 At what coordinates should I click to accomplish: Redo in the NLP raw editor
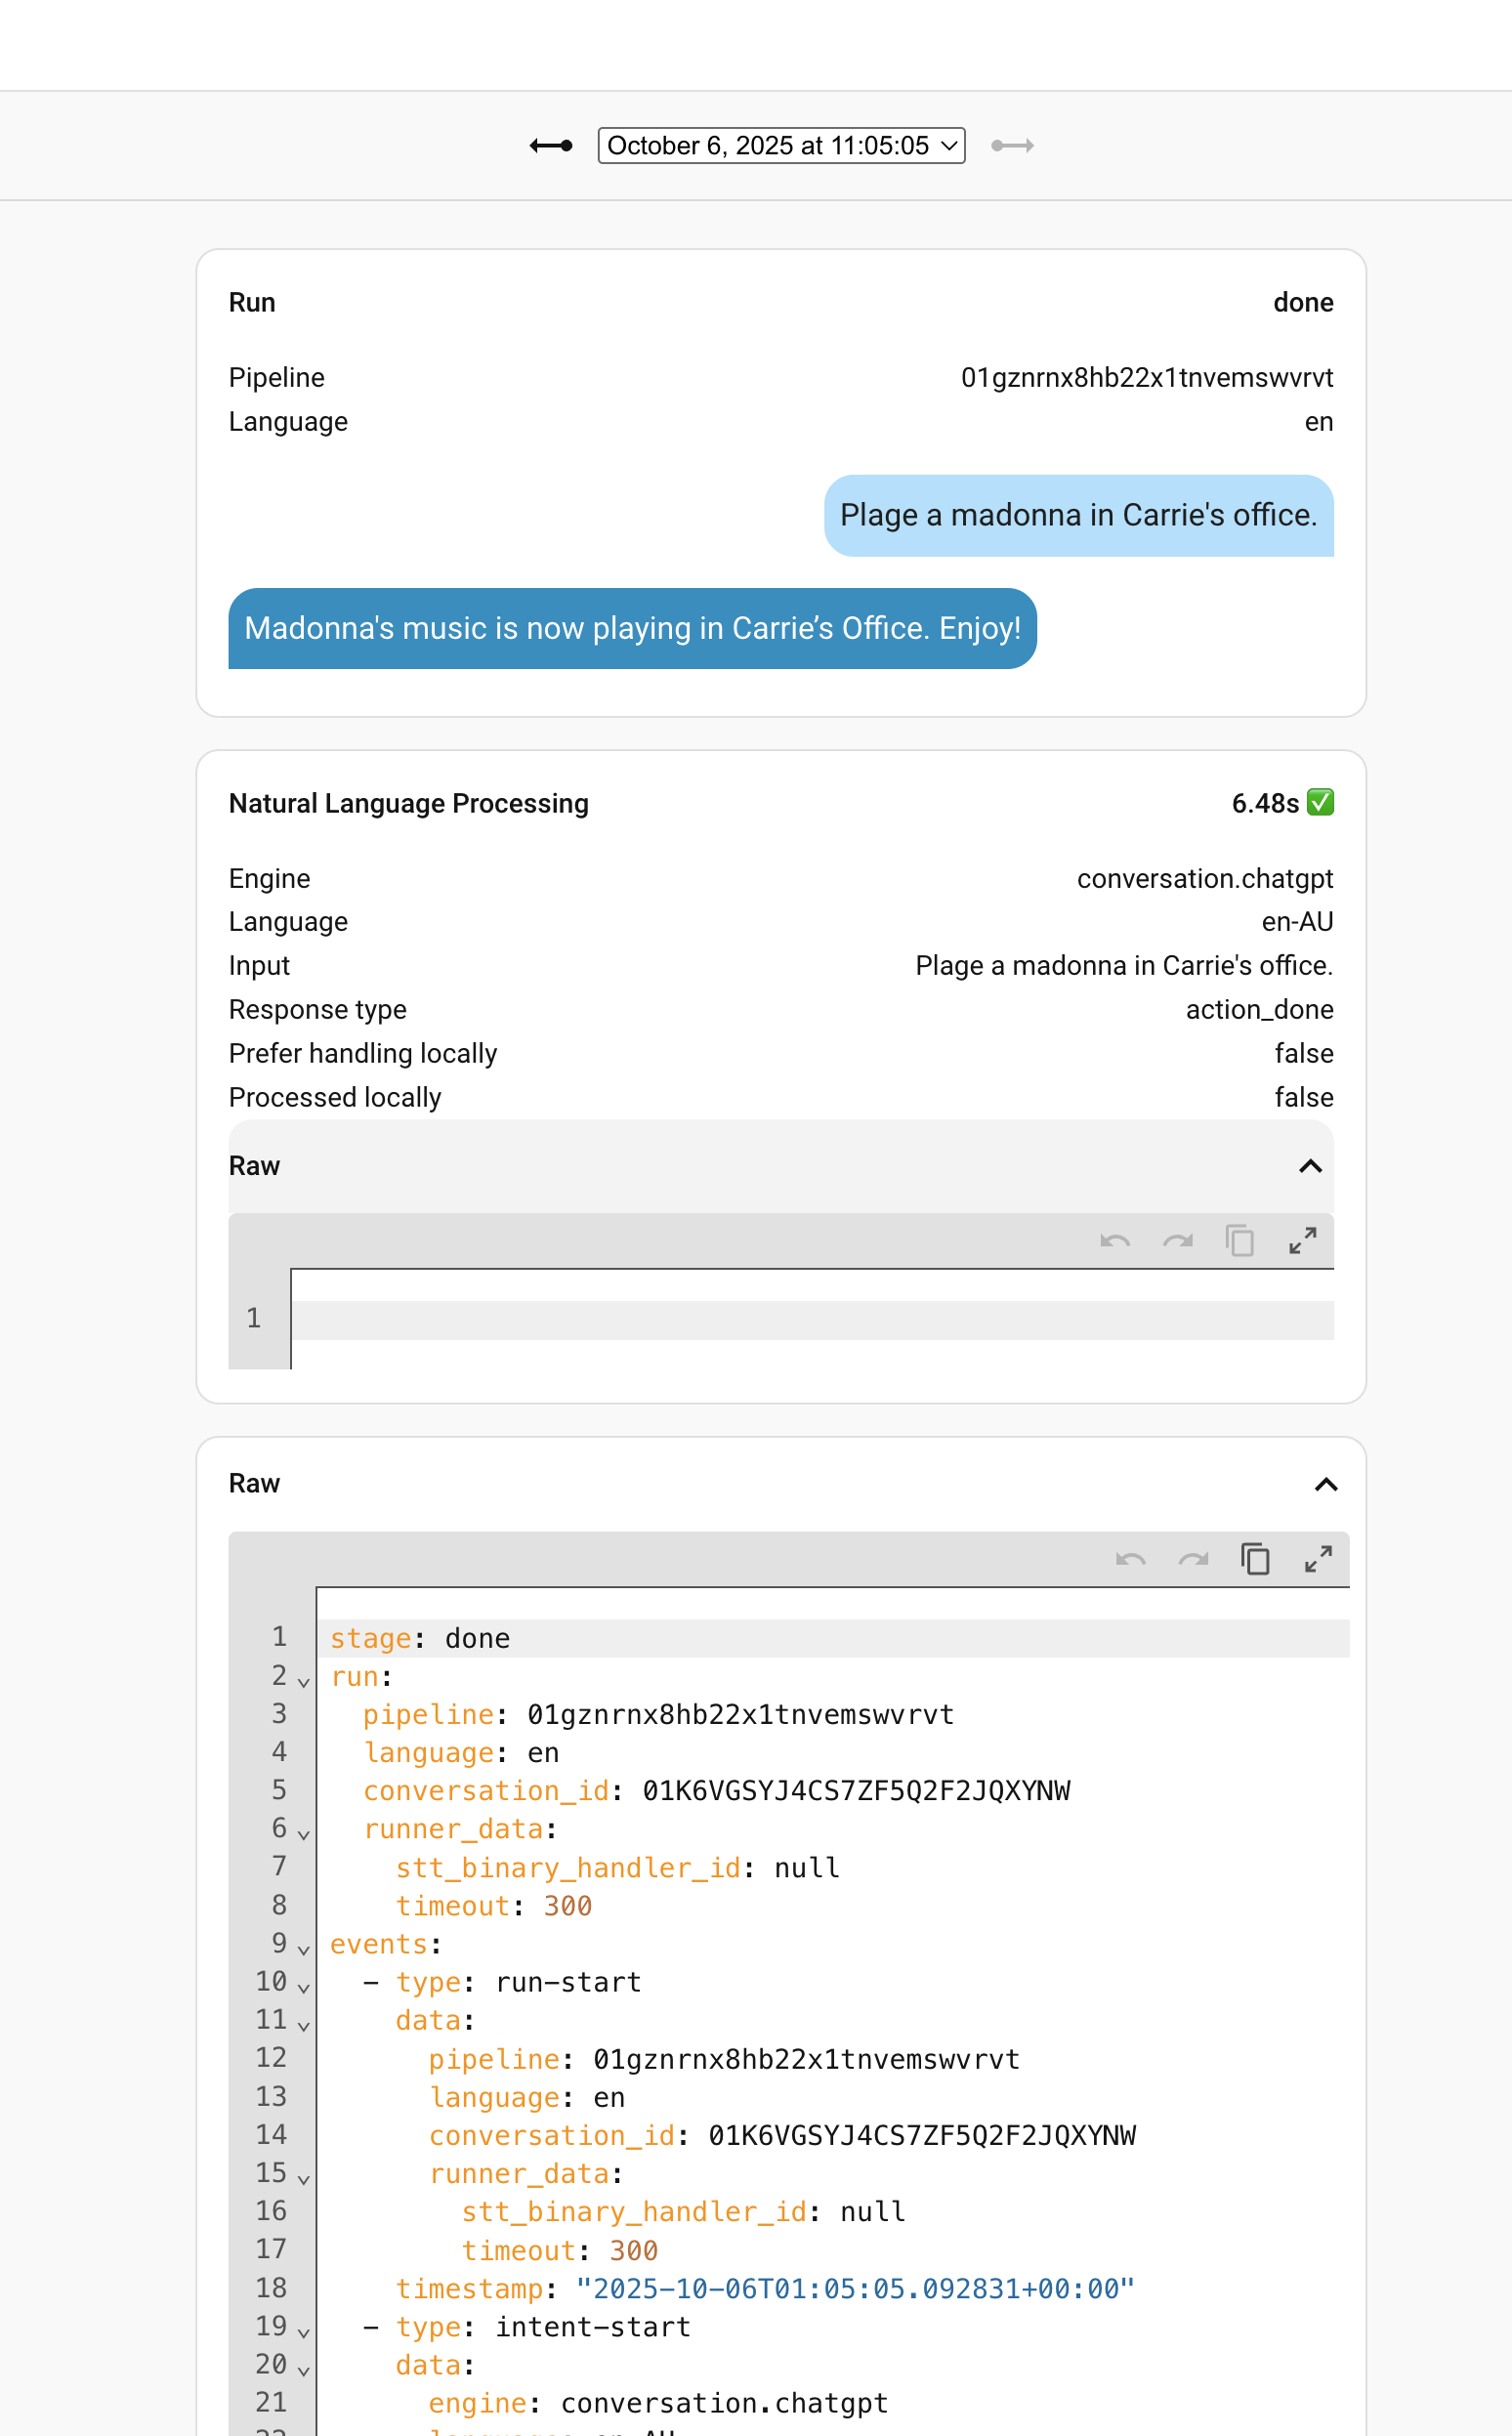coord(1178,1241)
